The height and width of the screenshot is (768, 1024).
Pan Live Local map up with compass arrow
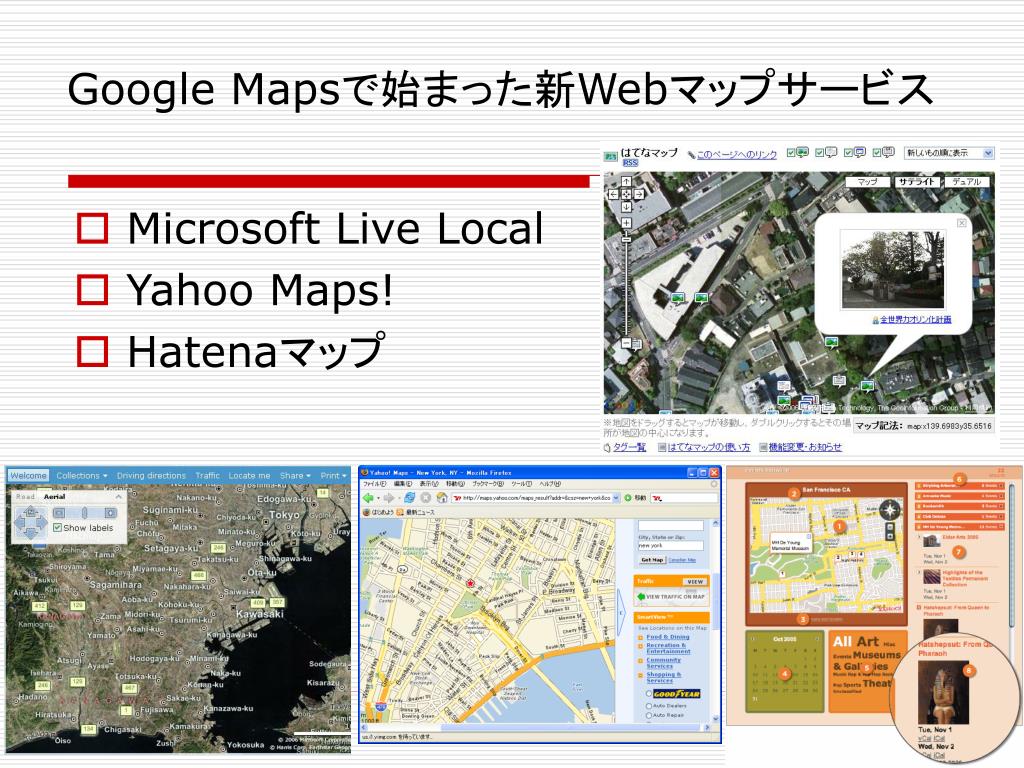tap(31, 512)
